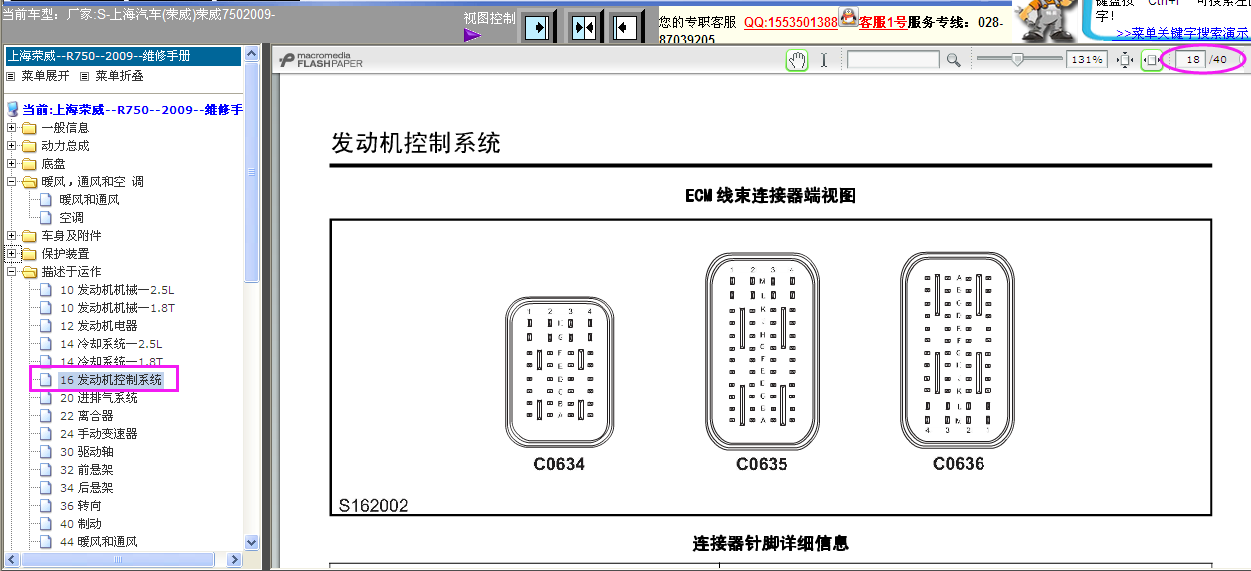Click the C0634 connector label
1251x571 pixels.
[x=559, y=464]
